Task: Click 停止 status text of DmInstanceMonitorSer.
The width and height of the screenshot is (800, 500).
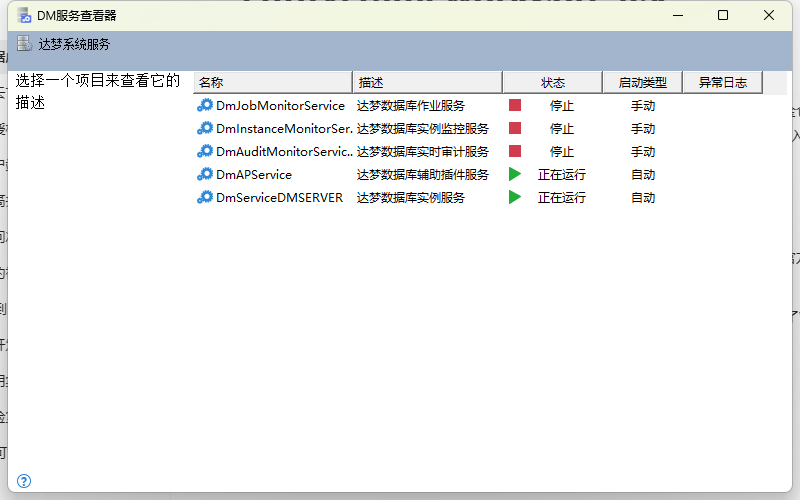Action: coord(562,129)
